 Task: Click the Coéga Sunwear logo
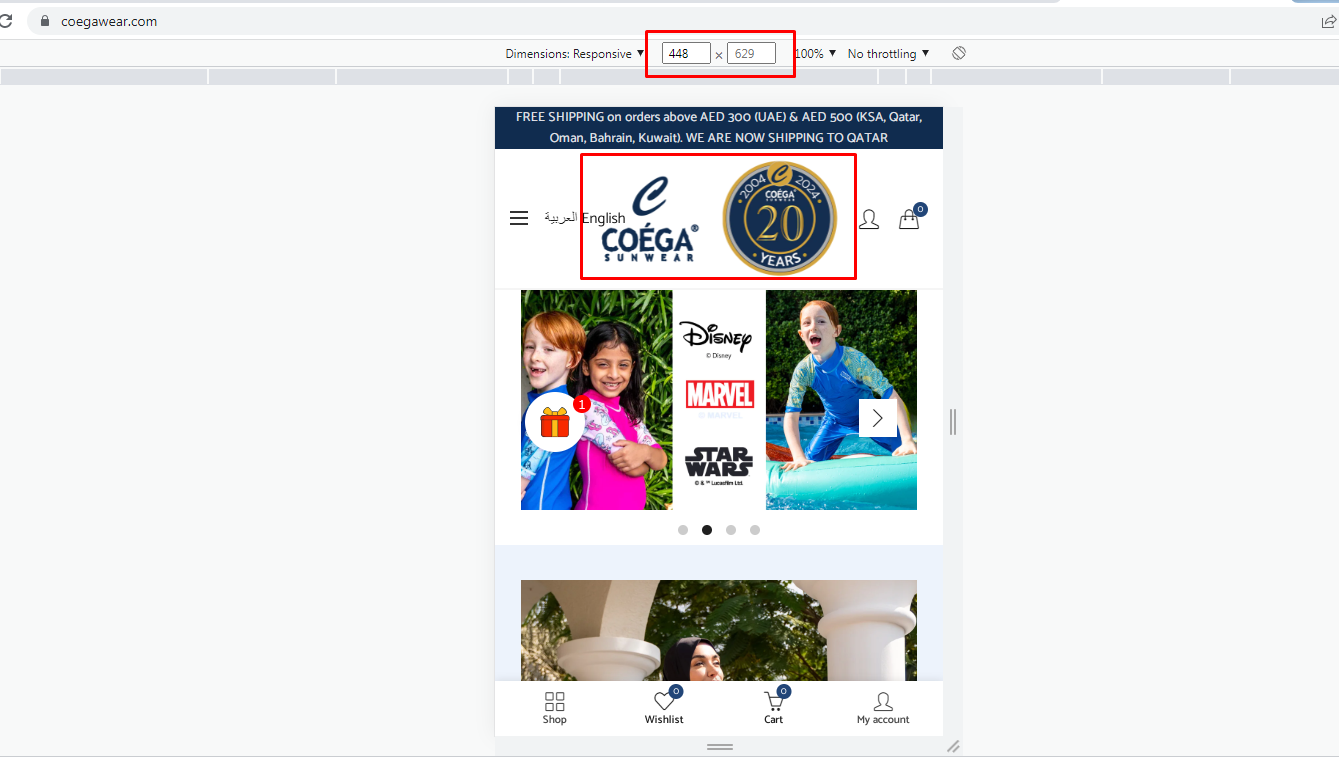point(650,219)
